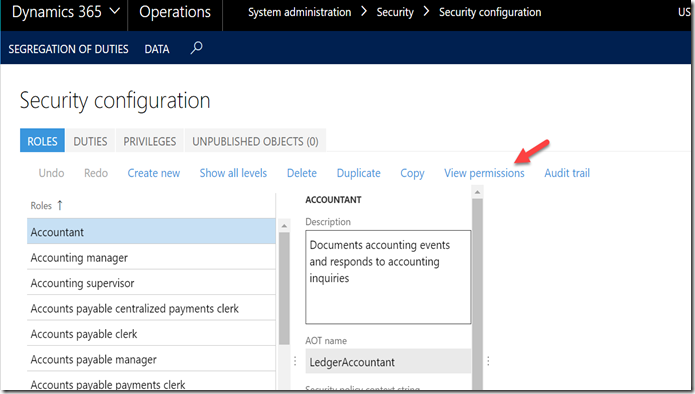695x394 pixels.
Task: Go to Security breadcrumb link
Action: point(395,12)
